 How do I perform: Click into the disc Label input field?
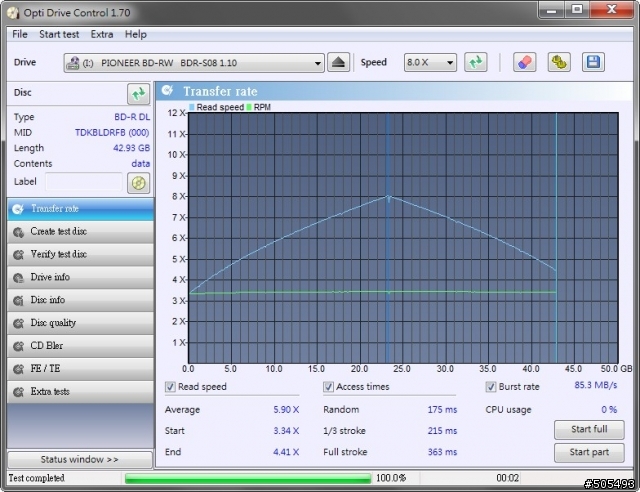pyautogui.click(x=84, y=182)
